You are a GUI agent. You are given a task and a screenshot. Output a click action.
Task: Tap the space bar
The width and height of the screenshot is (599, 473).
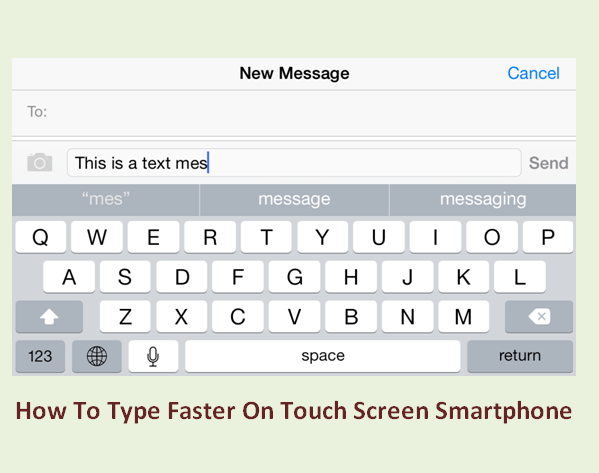323,356
